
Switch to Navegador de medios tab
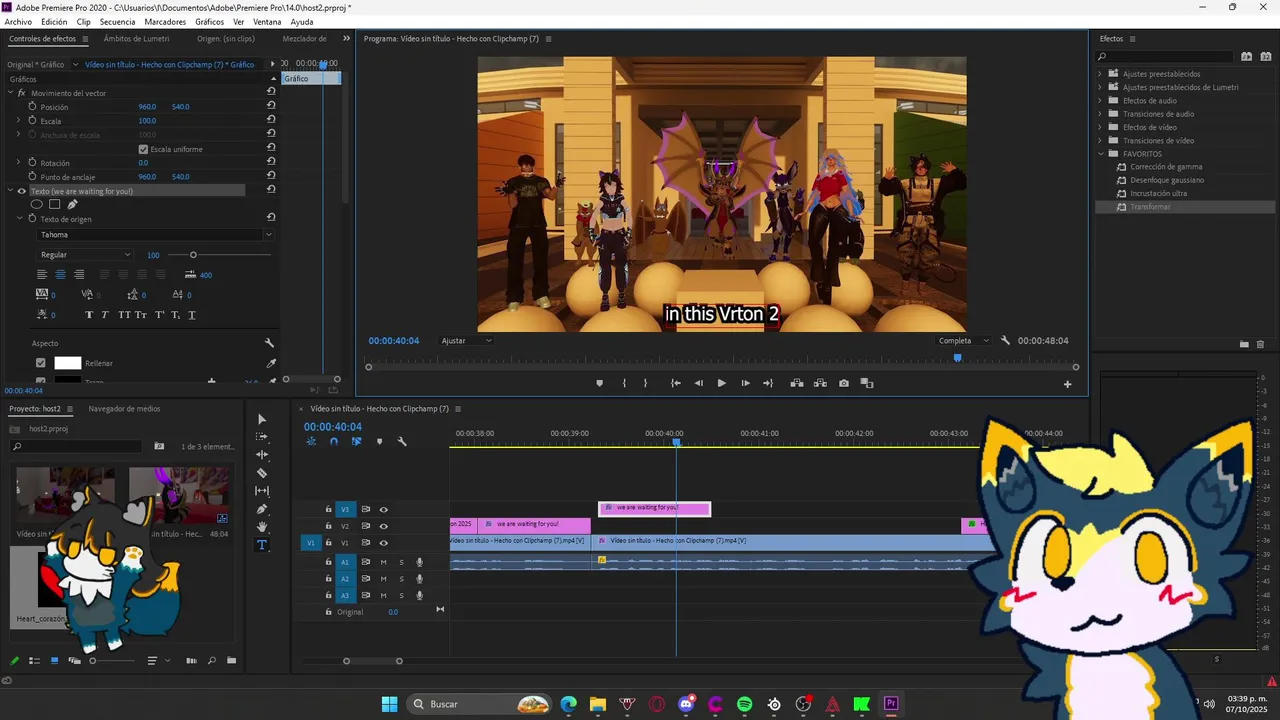click(124, 409)
